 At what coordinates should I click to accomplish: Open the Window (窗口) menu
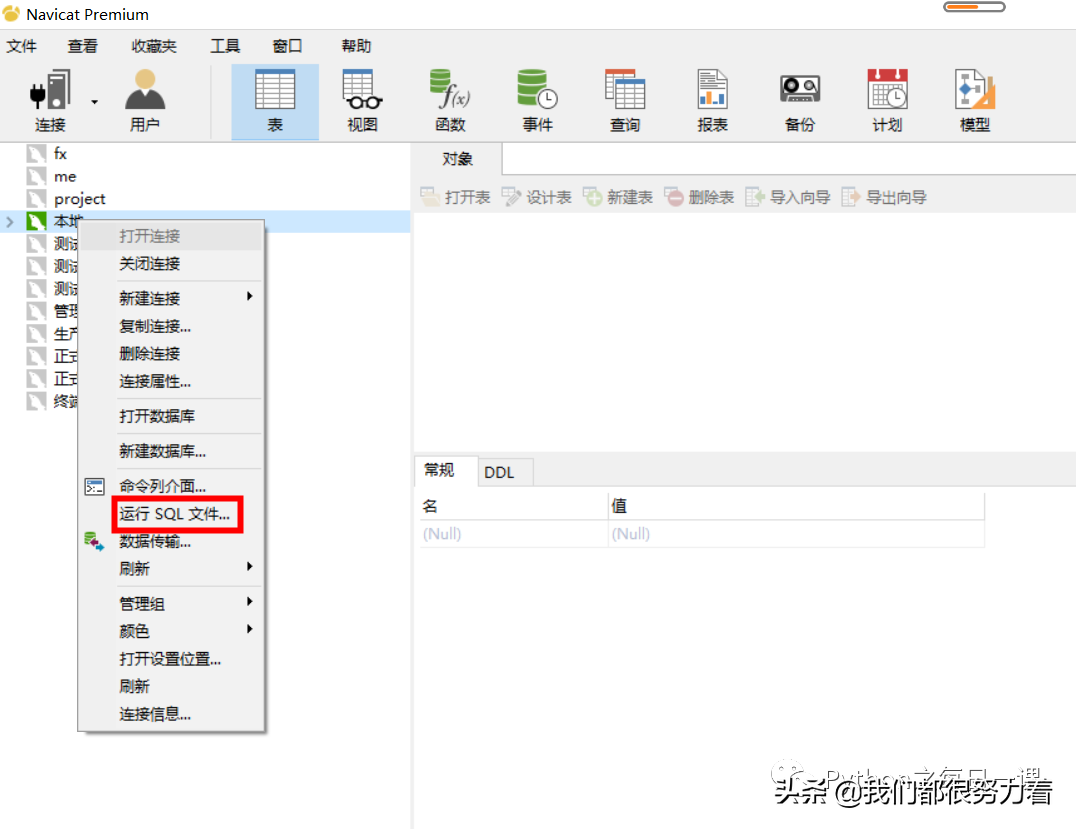(x=287, y=46)
